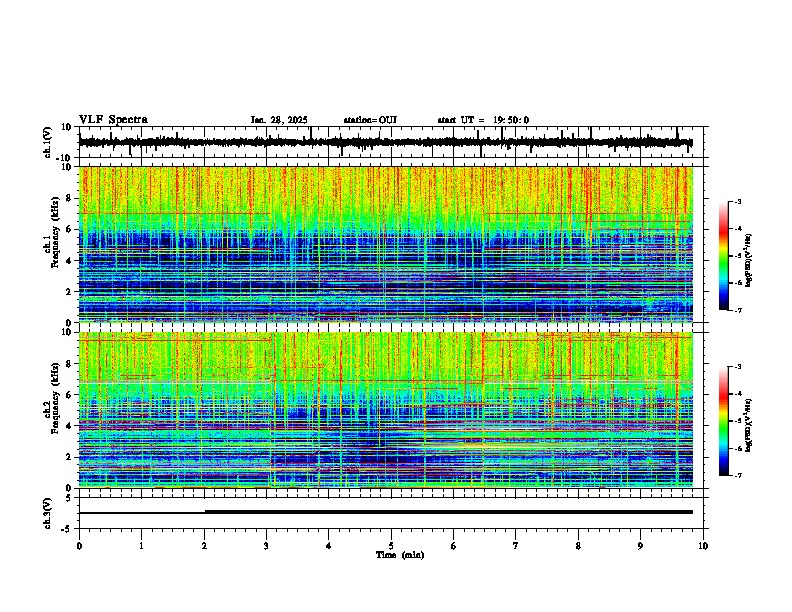Click the "-3" label on ch.2 color bar
This screenshot has height=612, width=792.
[x=737, y=367]
